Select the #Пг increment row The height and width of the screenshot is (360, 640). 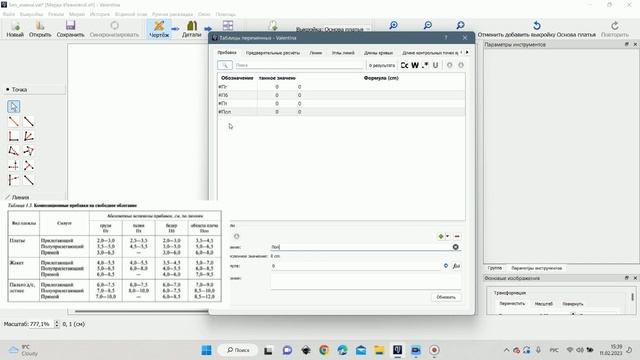(x=341, y=87)
